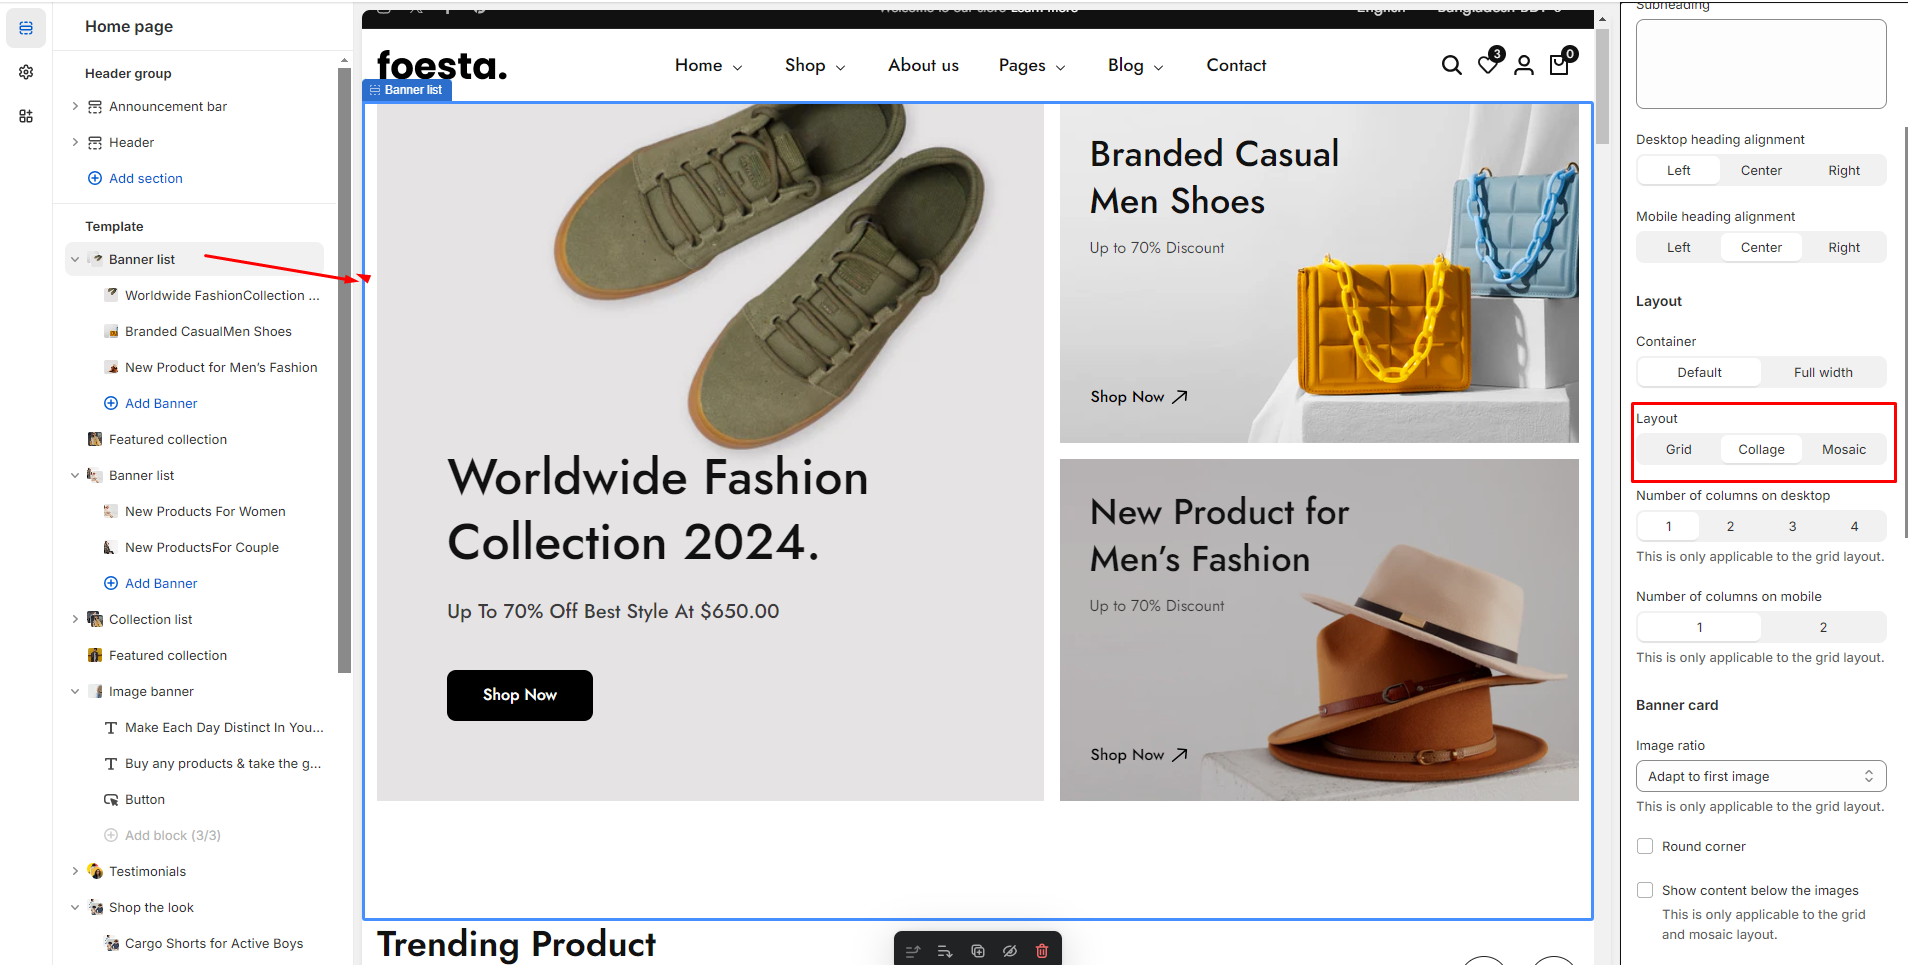Collapse the Image banner section tree
This screenshot has width=1908, height=965.
click(75, 691)
